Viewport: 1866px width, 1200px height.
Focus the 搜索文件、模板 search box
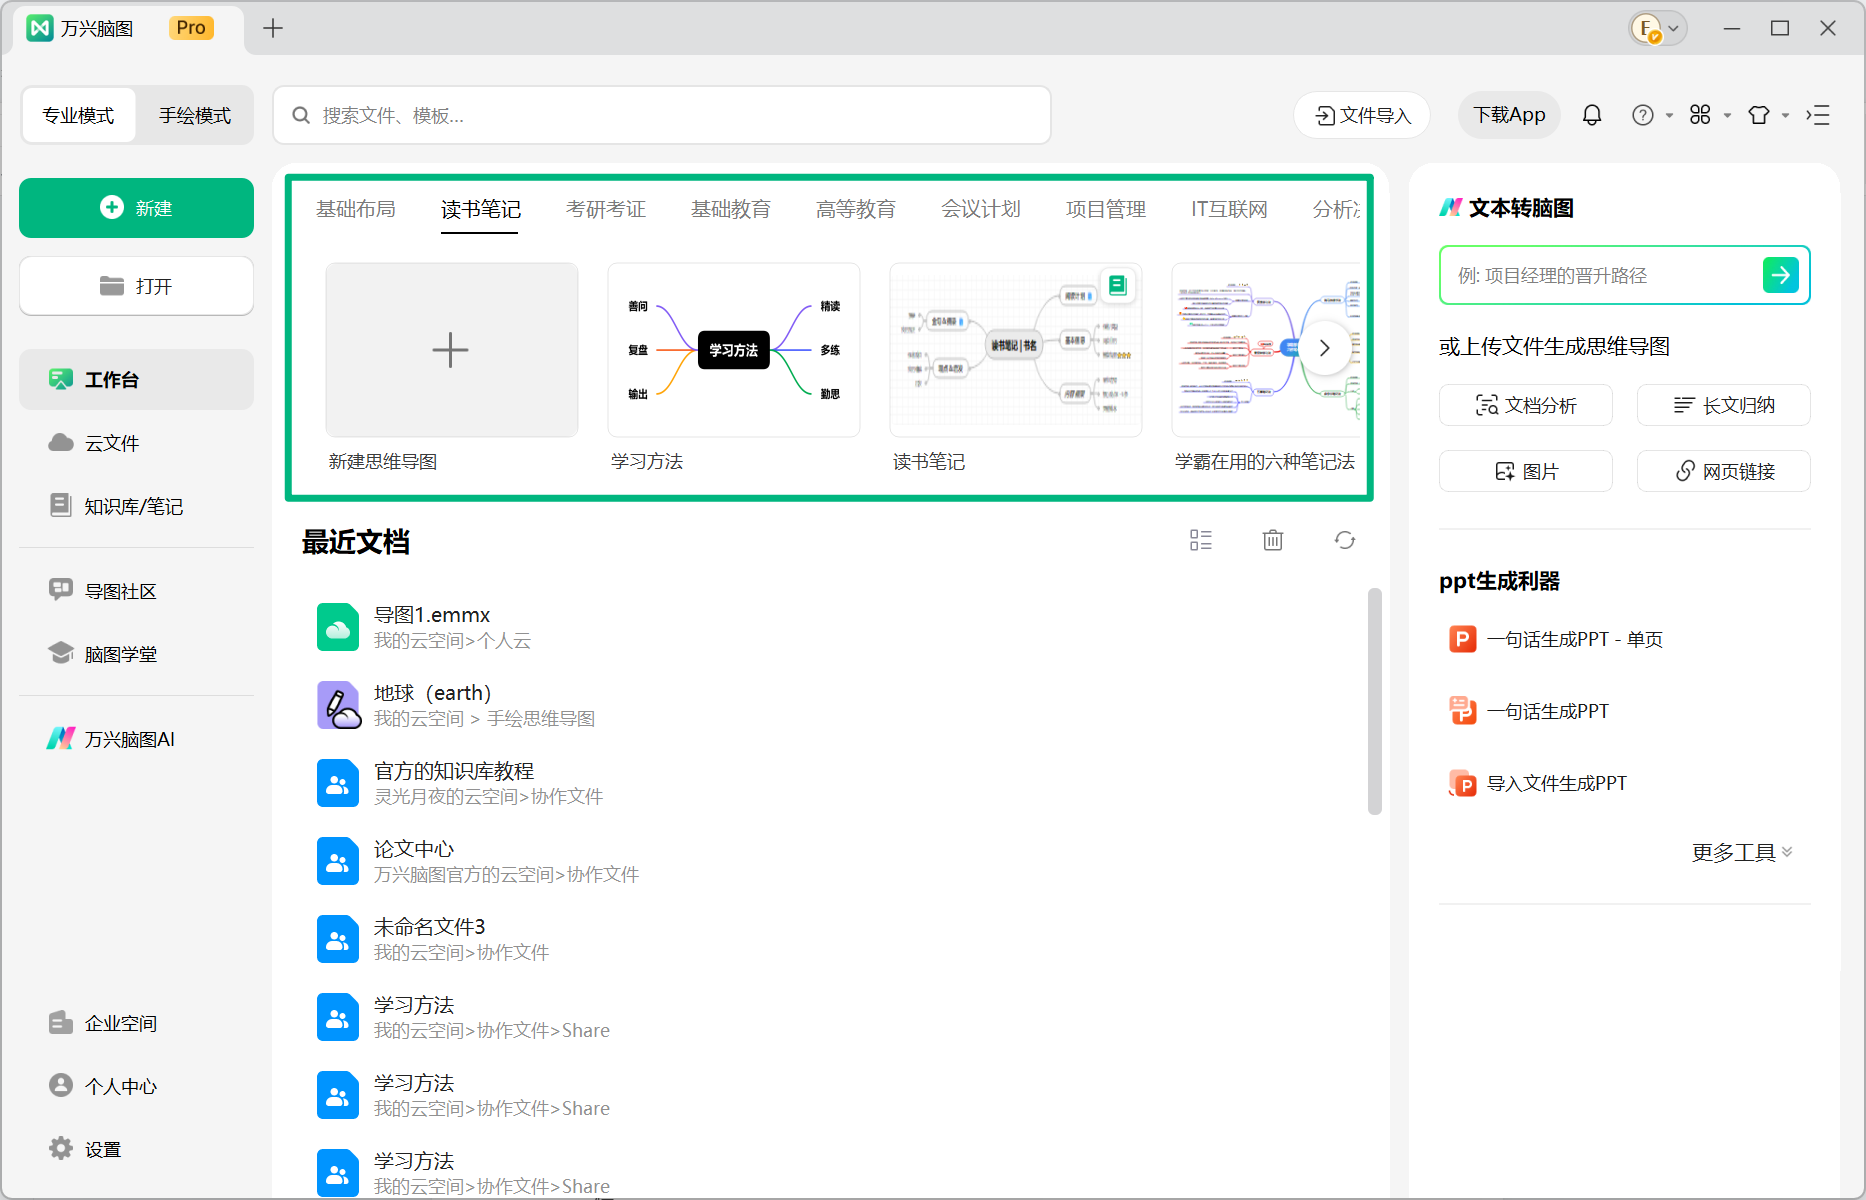pyautogui.click(x=662, y=115)
